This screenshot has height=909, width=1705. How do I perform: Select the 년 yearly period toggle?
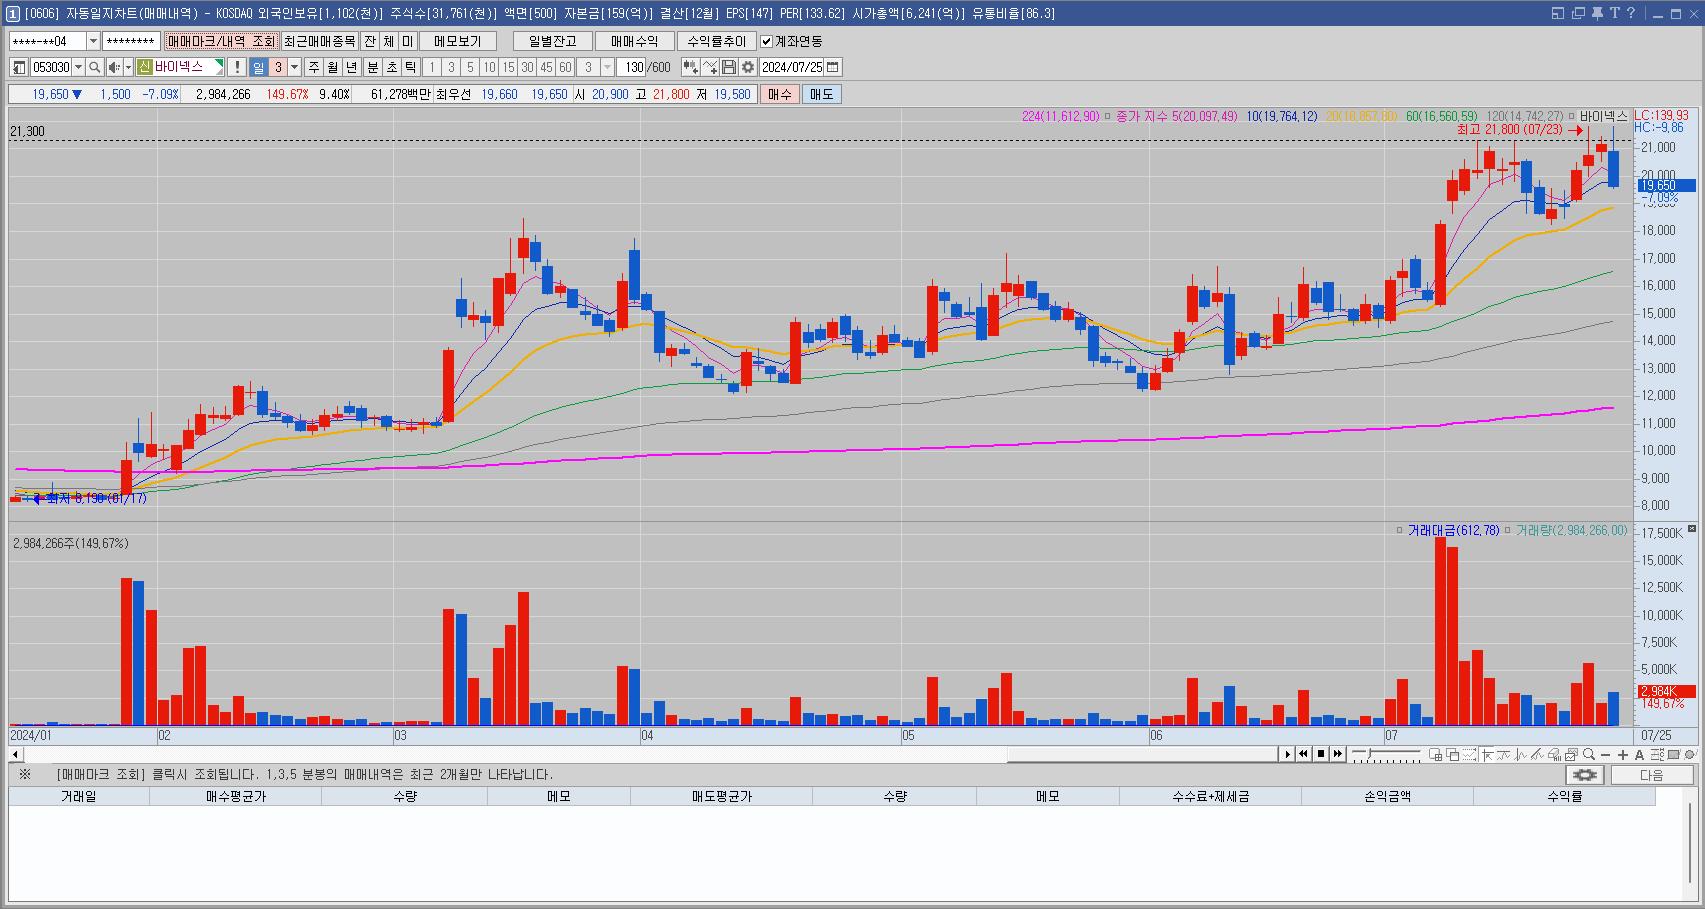(x=352, y=67)
